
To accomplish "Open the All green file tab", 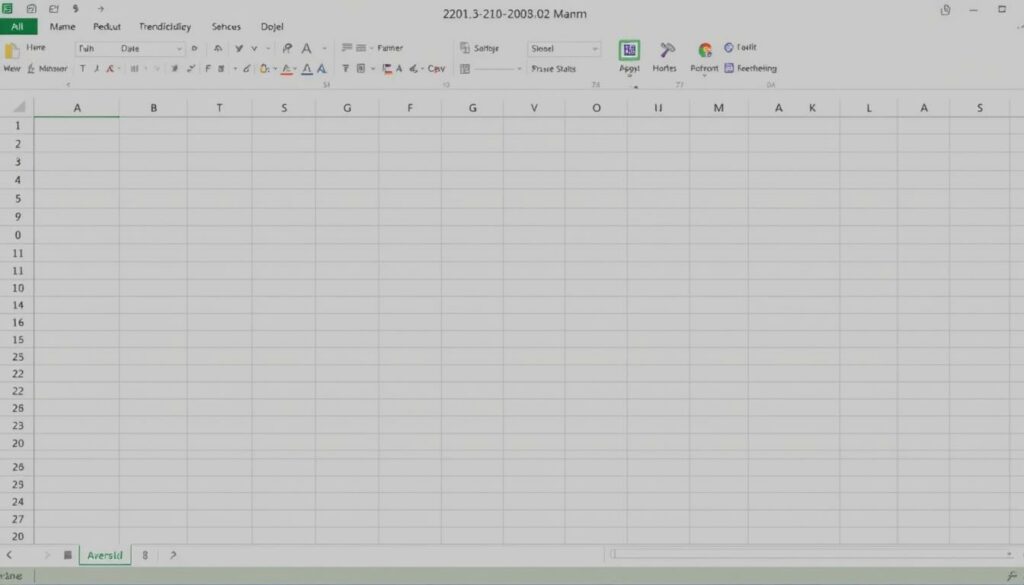I will [x=18, y=27].
